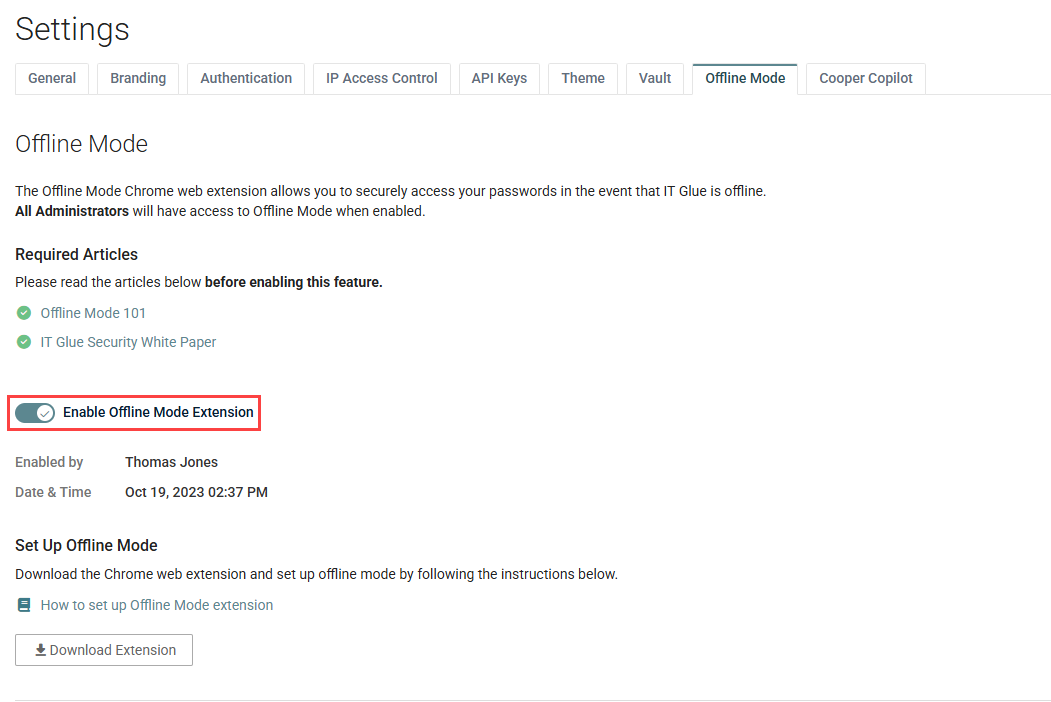The height and width of the screenshot is (702, 1051).
Task: Go to the IP Access Control tab
Action: click(x=381, y=78)
